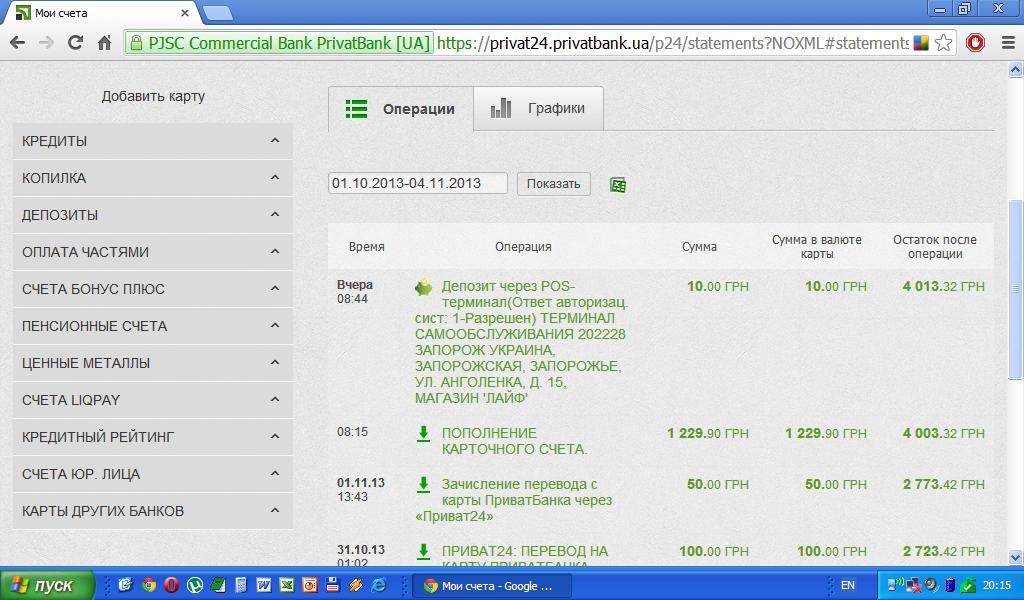Click the red adblock extension icon
This screenshot has height=600, width=1024.
(975, 43)
